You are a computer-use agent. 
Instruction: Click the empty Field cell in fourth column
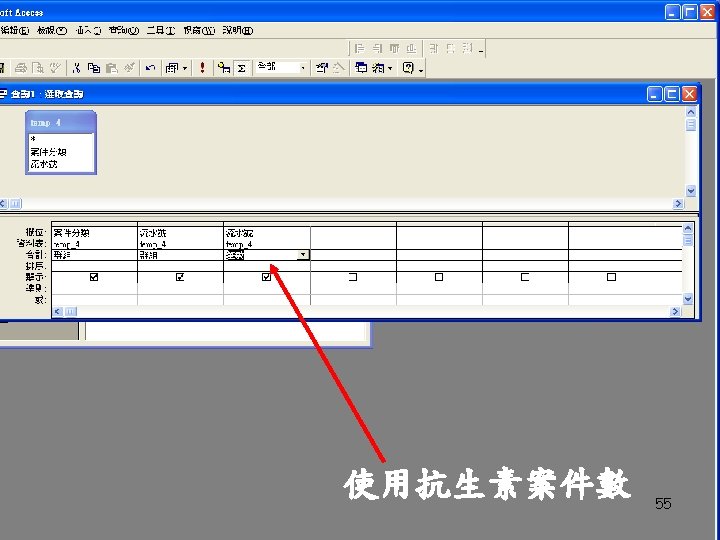click(x=353, y=232)
